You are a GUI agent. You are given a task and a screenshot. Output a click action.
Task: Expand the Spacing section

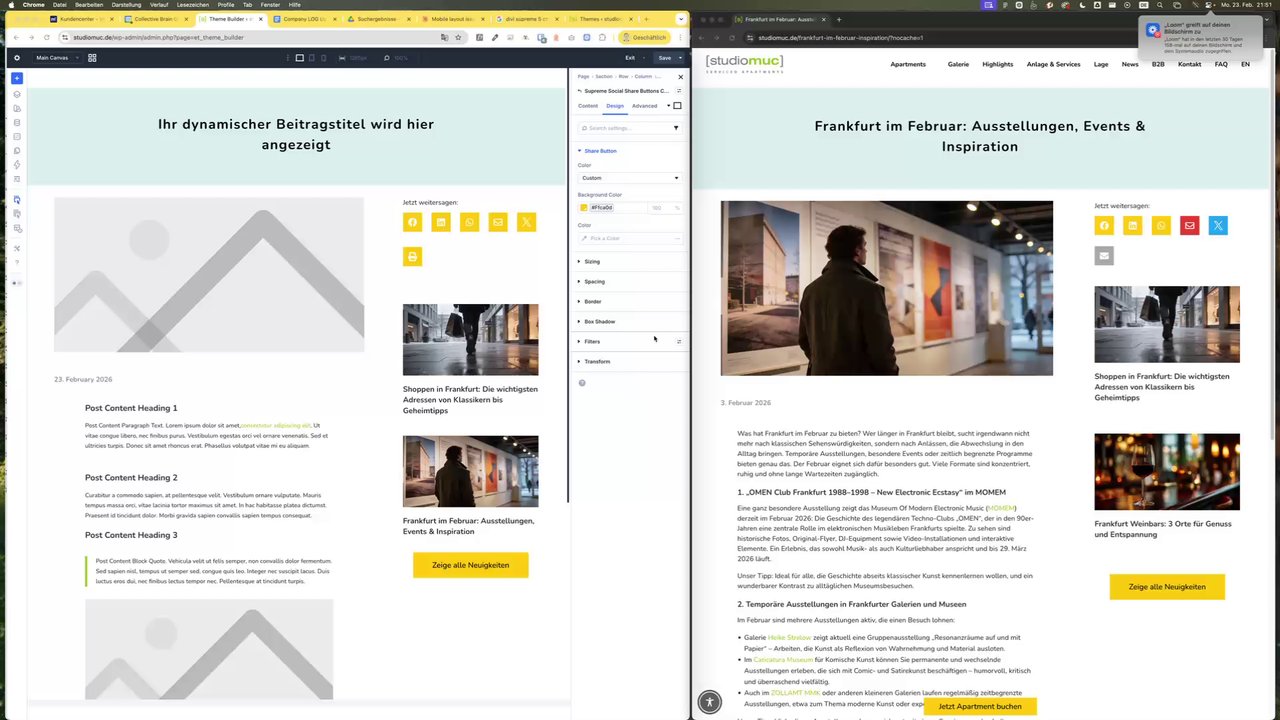point(594,282)
